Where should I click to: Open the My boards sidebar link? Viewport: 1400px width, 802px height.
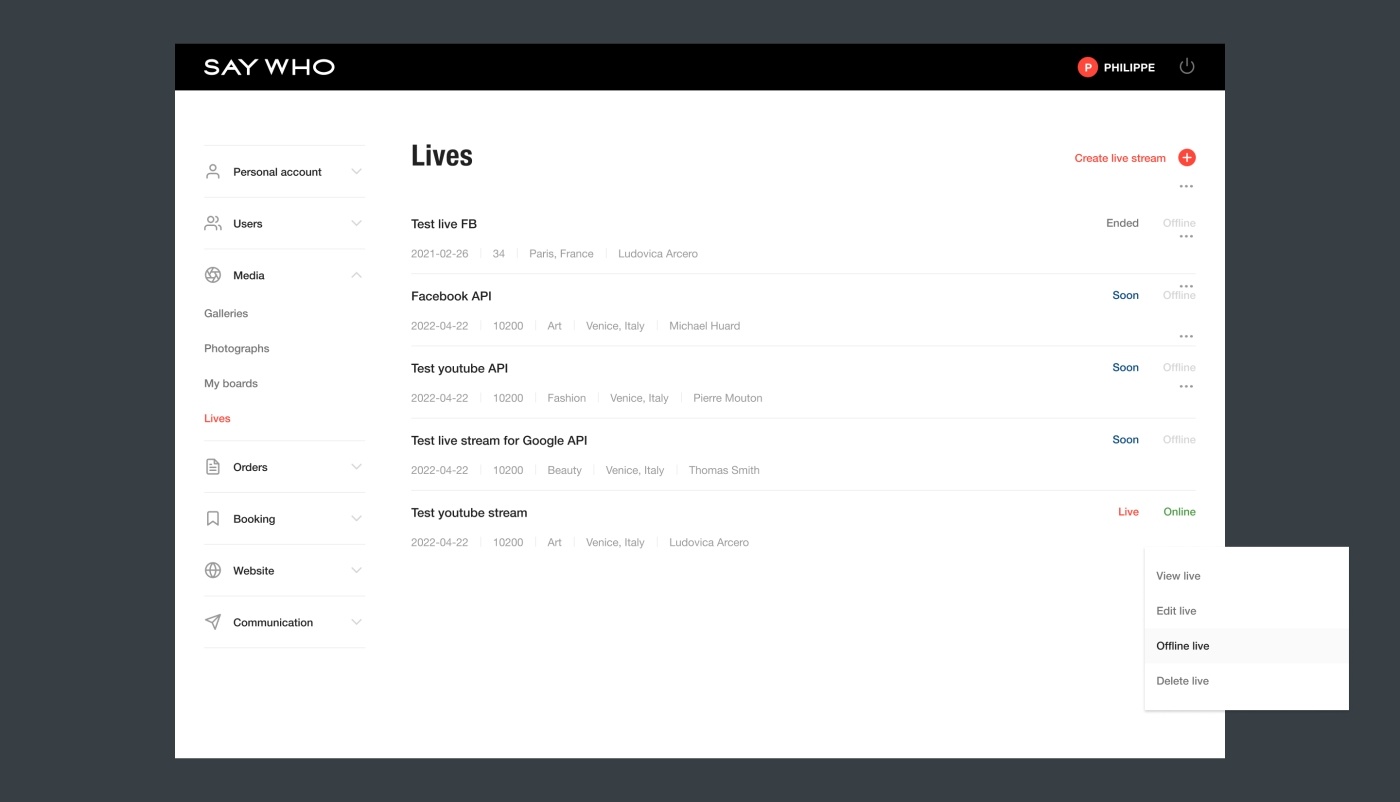[x=231, y=384]
